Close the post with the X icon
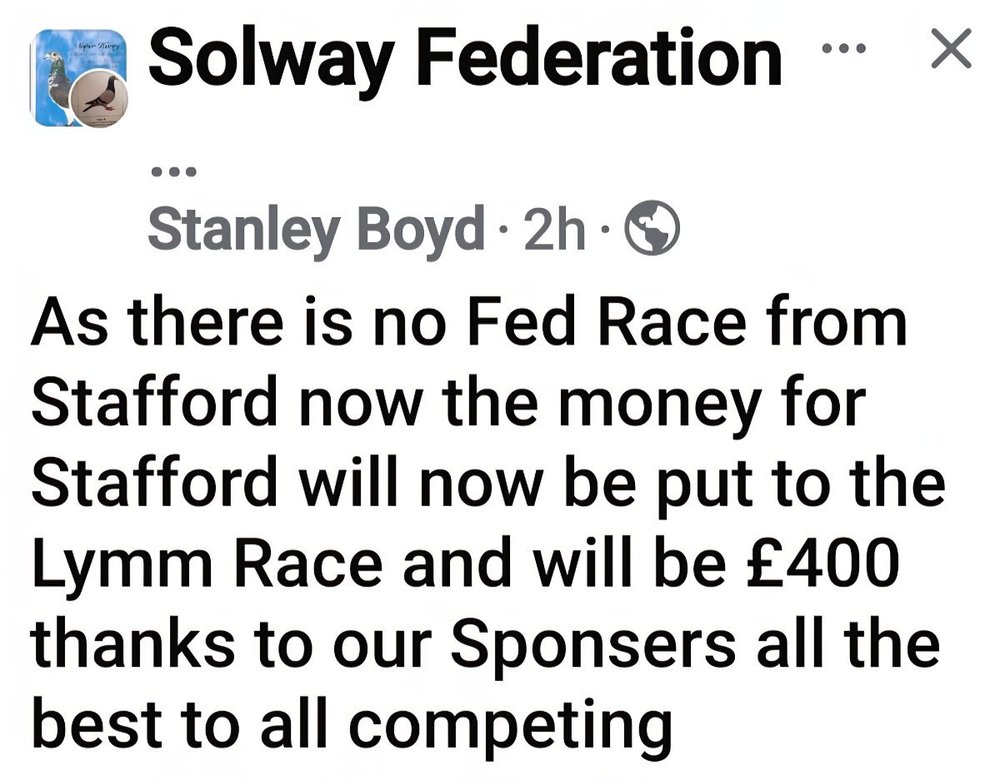This screenshot has height=780, width=1000. pyautogui.click(x=951, y=48)
